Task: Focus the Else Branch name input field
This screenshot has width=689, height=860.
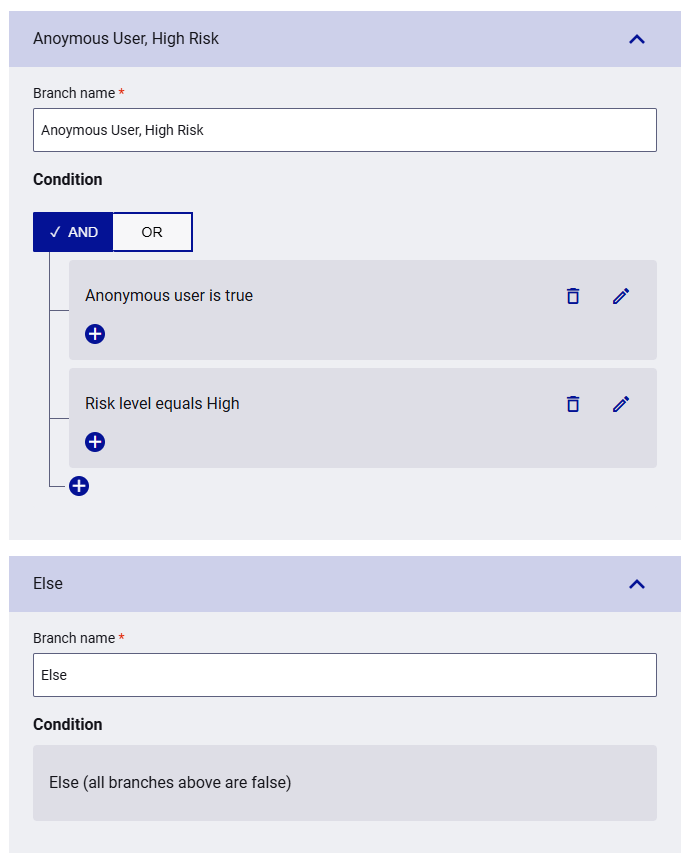Action: (344, 675)
